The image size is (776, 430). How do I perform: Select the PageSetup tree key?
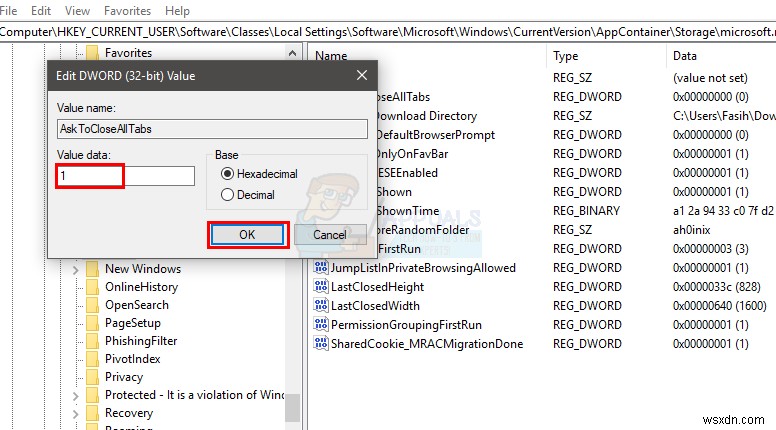[133, 323]
